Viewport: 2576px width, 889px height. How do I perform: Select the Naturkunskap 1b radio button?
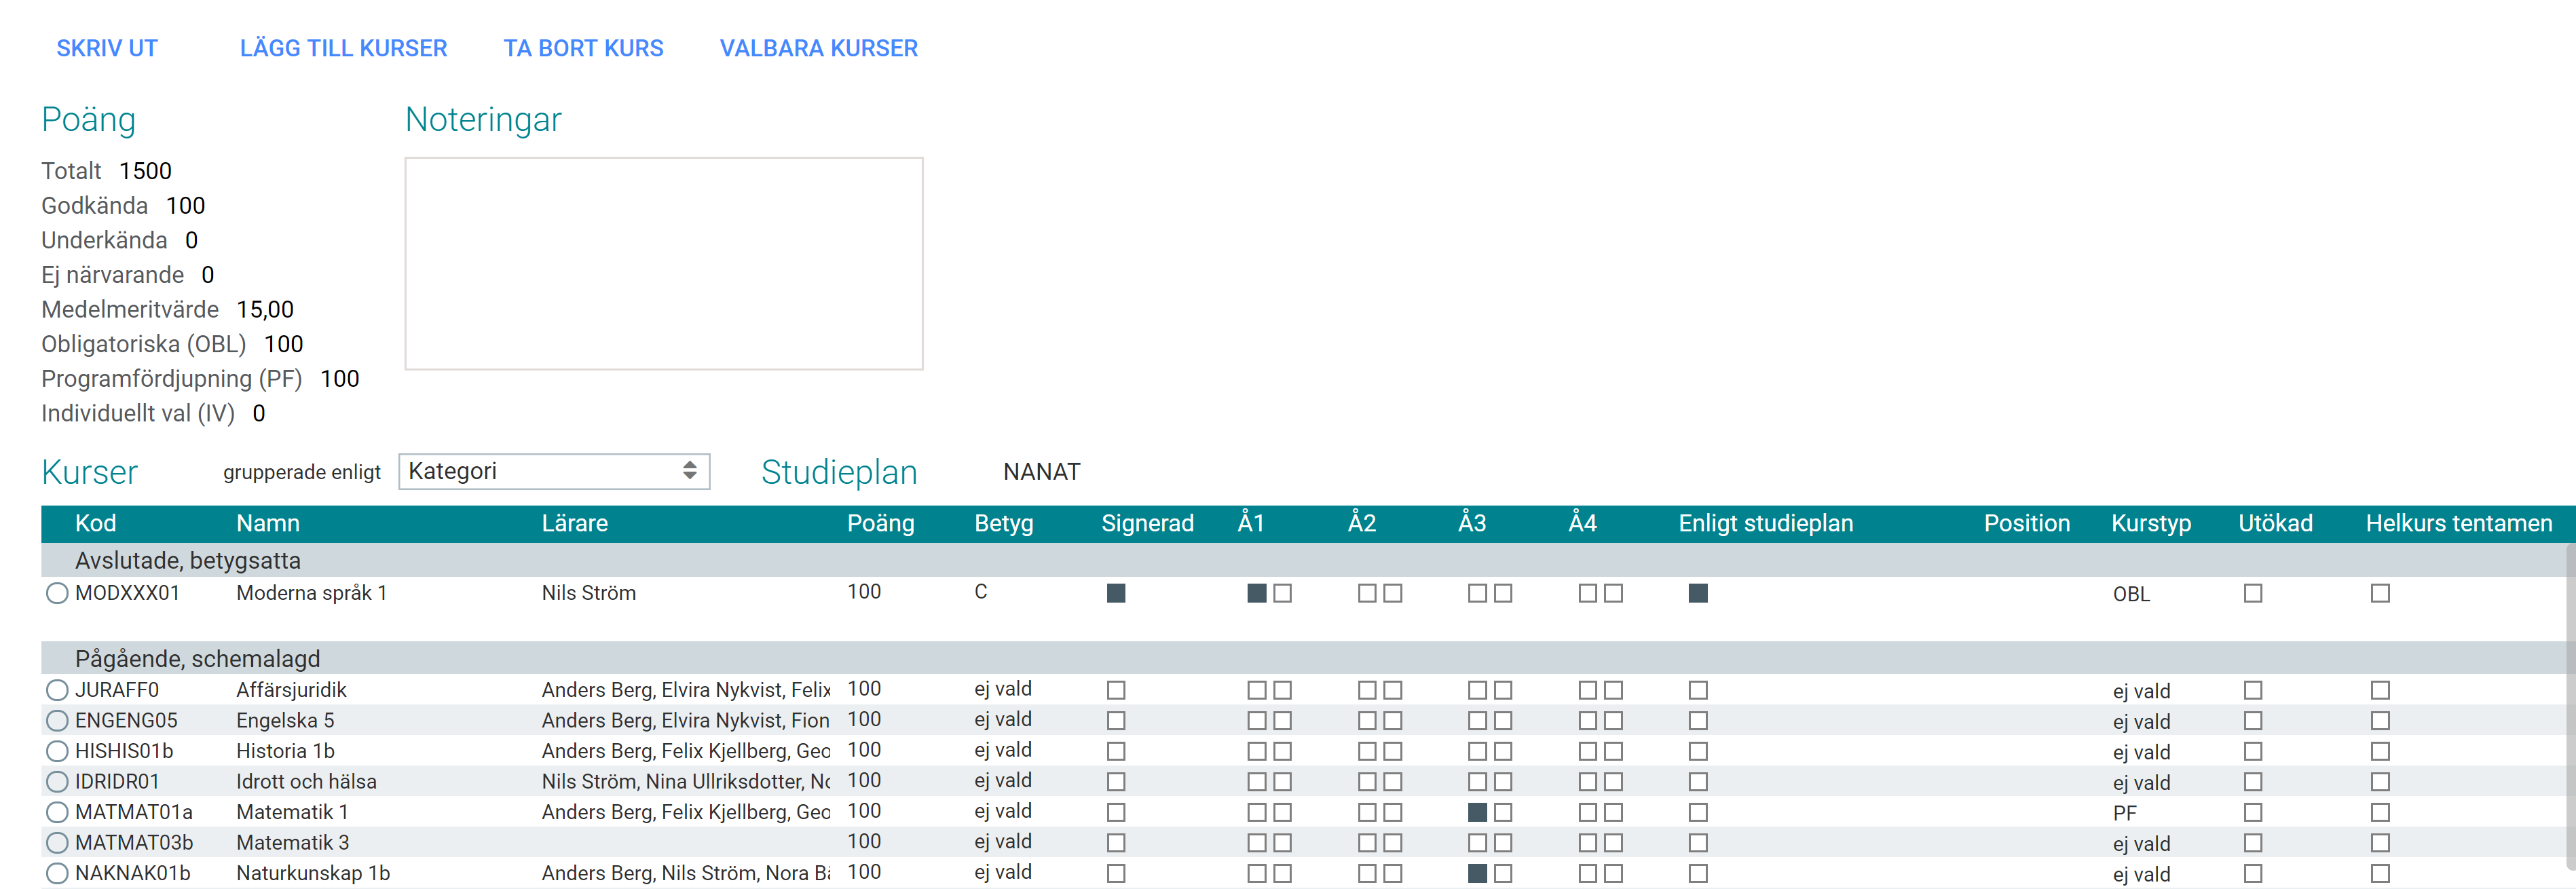(57, 873)
